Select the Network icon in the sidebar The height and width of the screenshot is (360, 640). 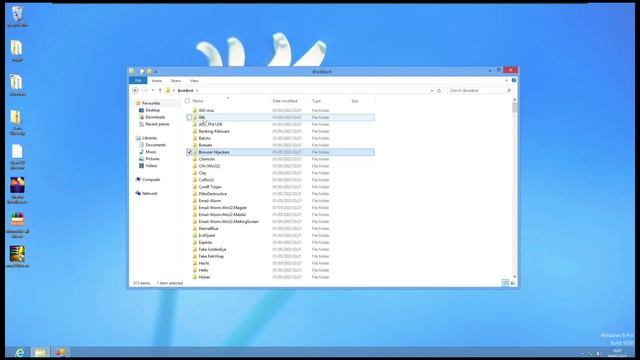tap(138, 193)
